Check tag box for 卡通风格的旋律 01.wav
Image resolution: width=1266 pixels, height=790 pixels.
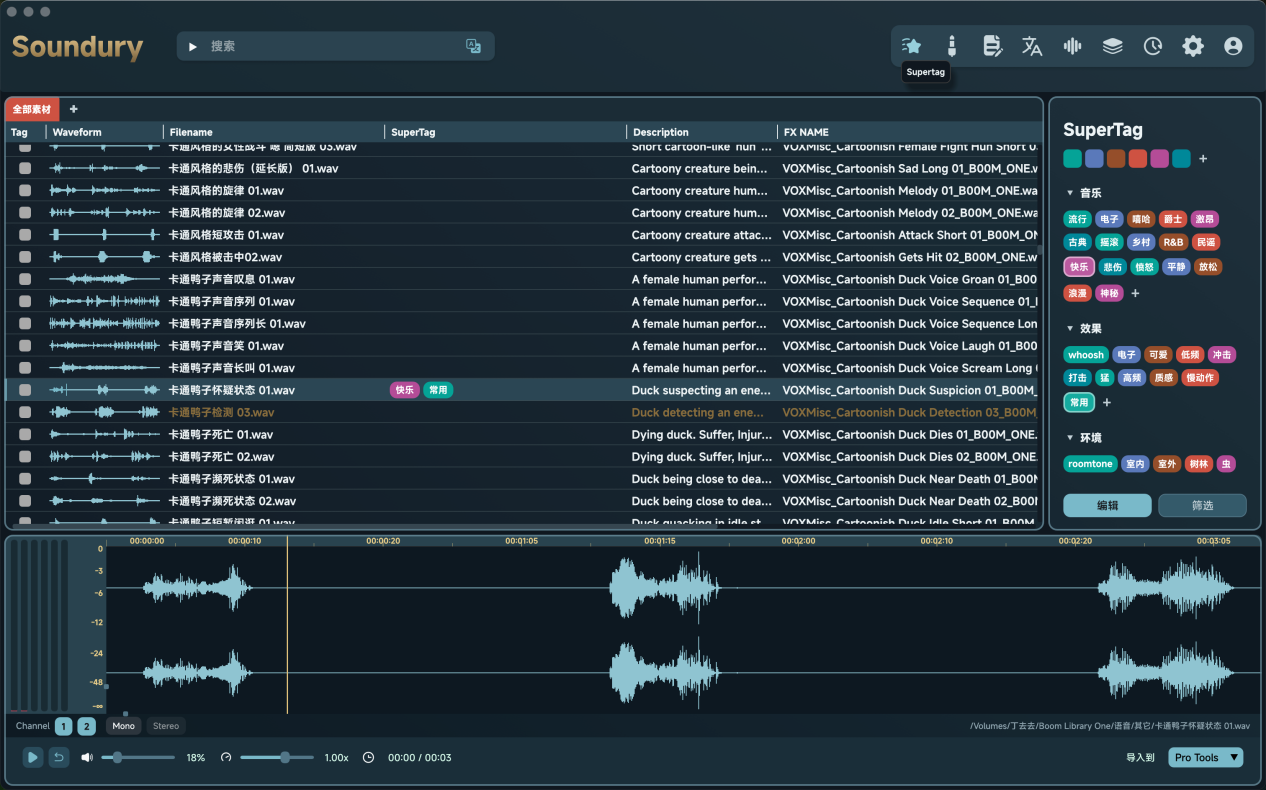(x=25, y=190)
